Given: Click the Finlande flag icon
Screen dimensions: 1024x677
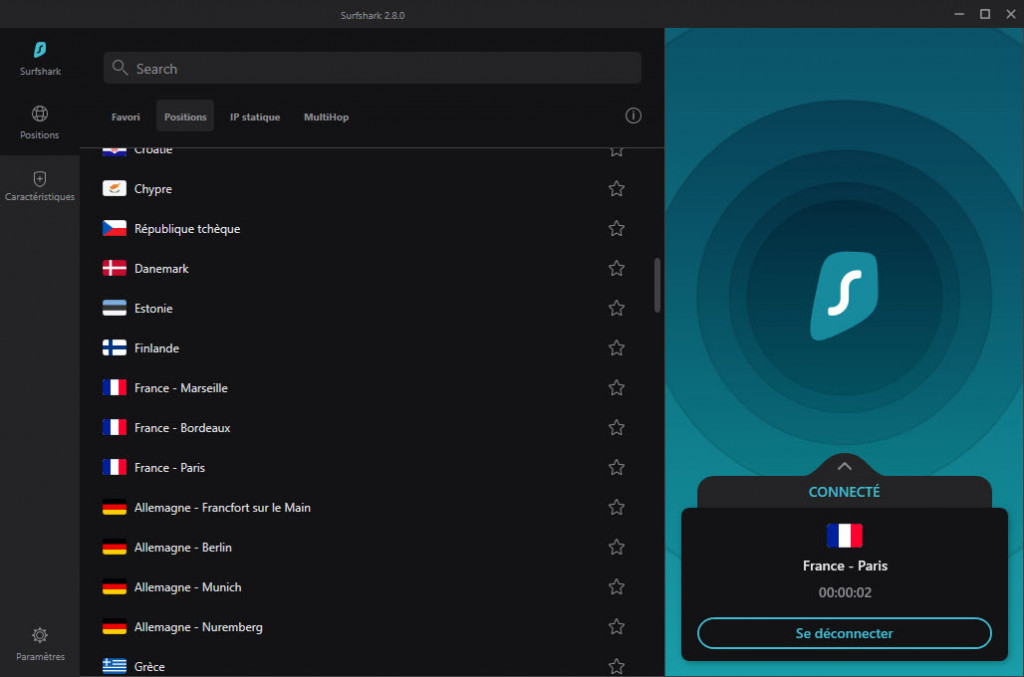Looking at the screenshot, I should click(x=114, y=348).
